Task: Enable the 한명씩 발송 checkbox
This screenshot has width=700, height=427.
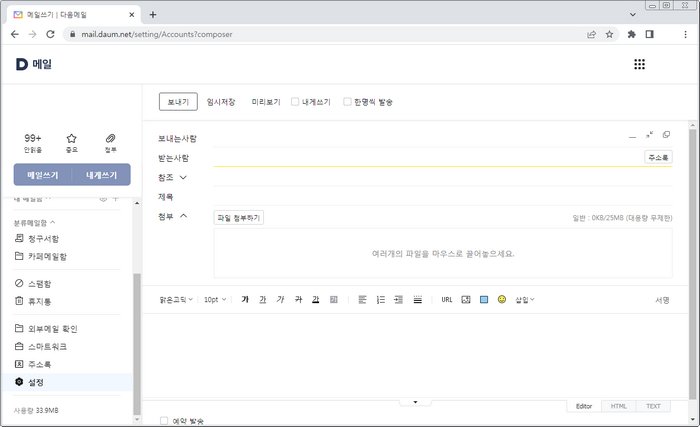Action: [347, 102]
